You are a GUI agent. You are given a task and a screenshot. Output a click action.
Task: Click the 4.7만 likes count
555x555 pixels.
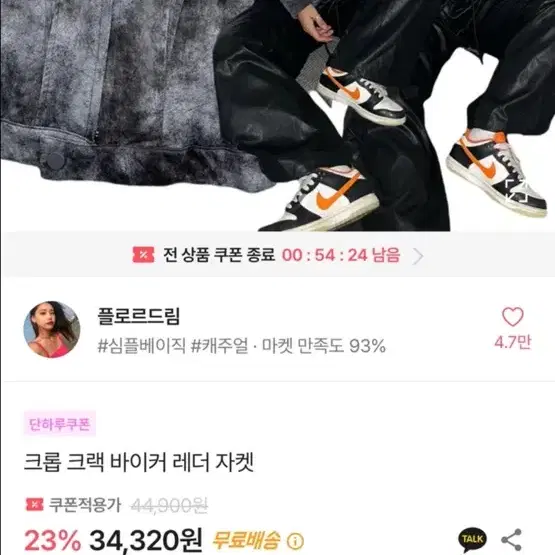point(513,342)
